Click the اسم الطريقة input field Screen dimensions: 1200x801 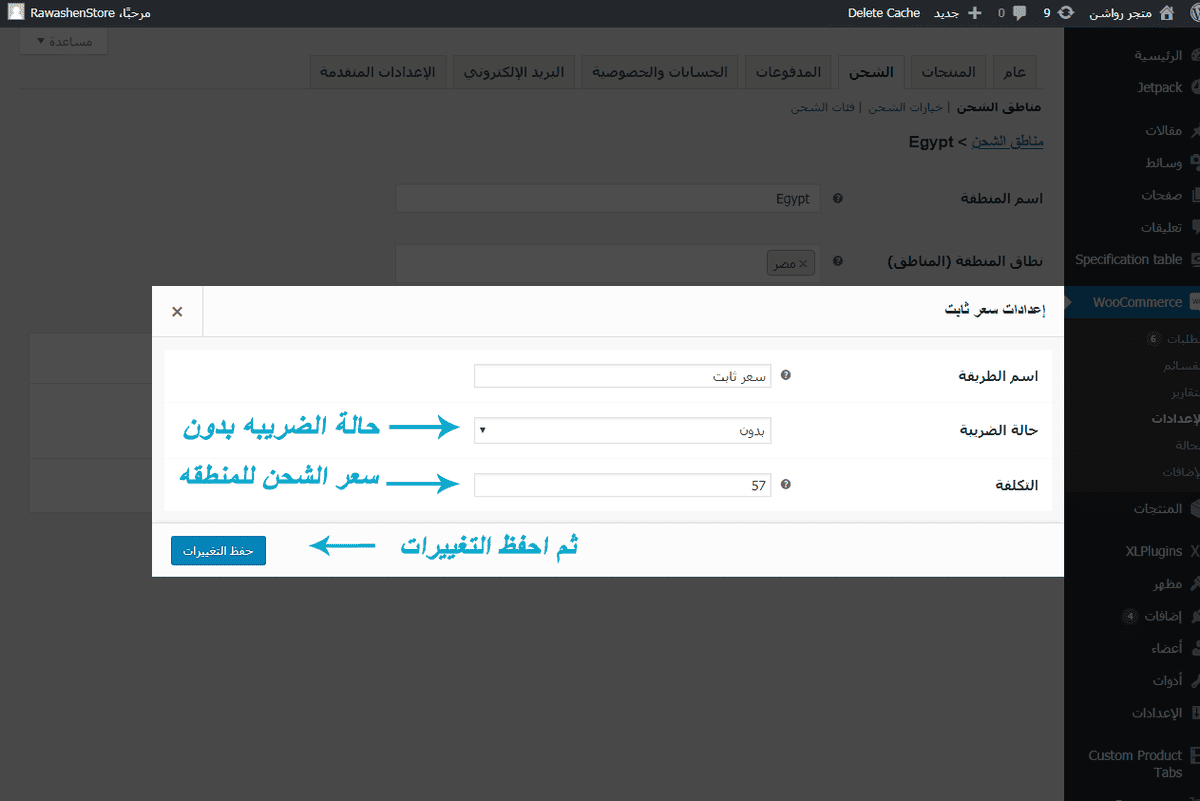[x=623, y=376]
